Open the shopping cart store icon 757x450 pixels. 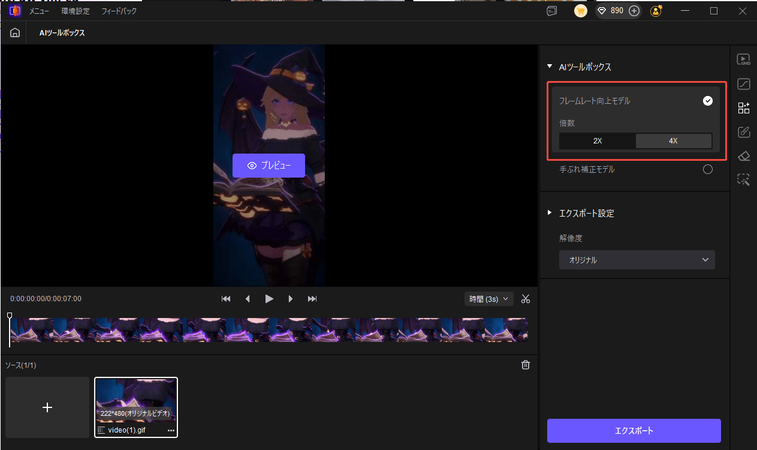(x=581, y=11)
